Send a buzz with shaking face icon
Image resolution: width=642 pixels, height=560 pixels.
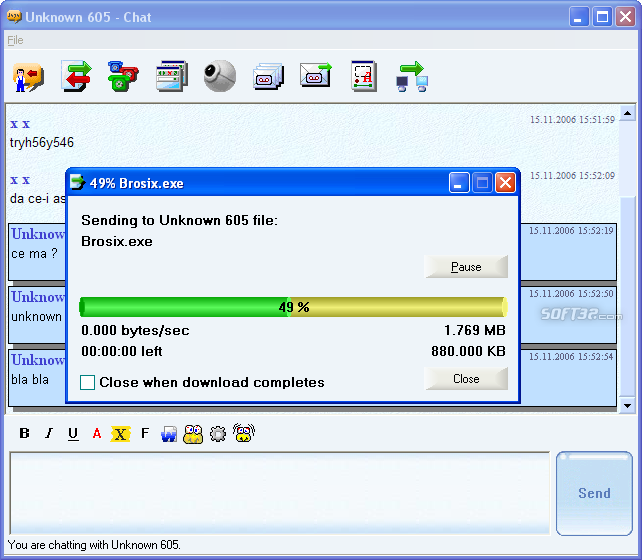244,433
